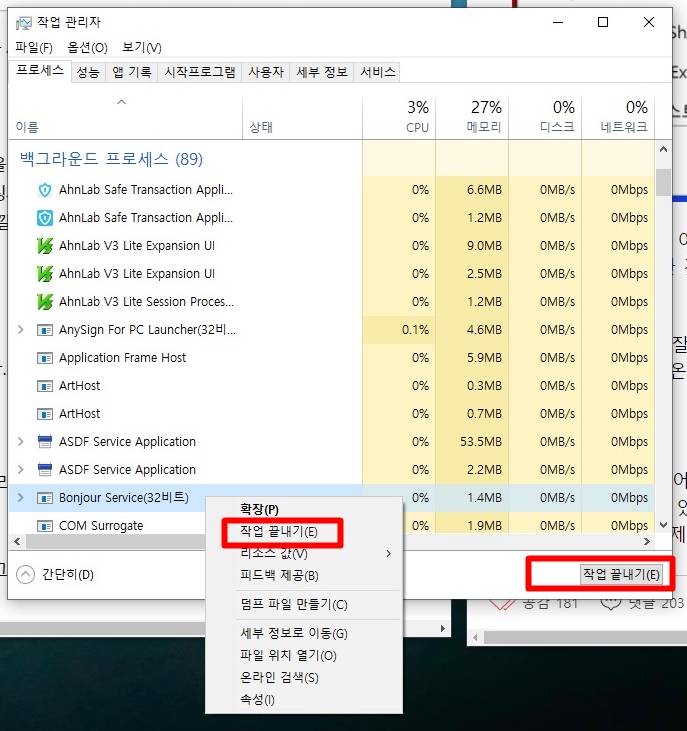This screenshot has width=687, height=731.
Task: Click the horizontal scrollbar right arrow
Action: point(647,541)
